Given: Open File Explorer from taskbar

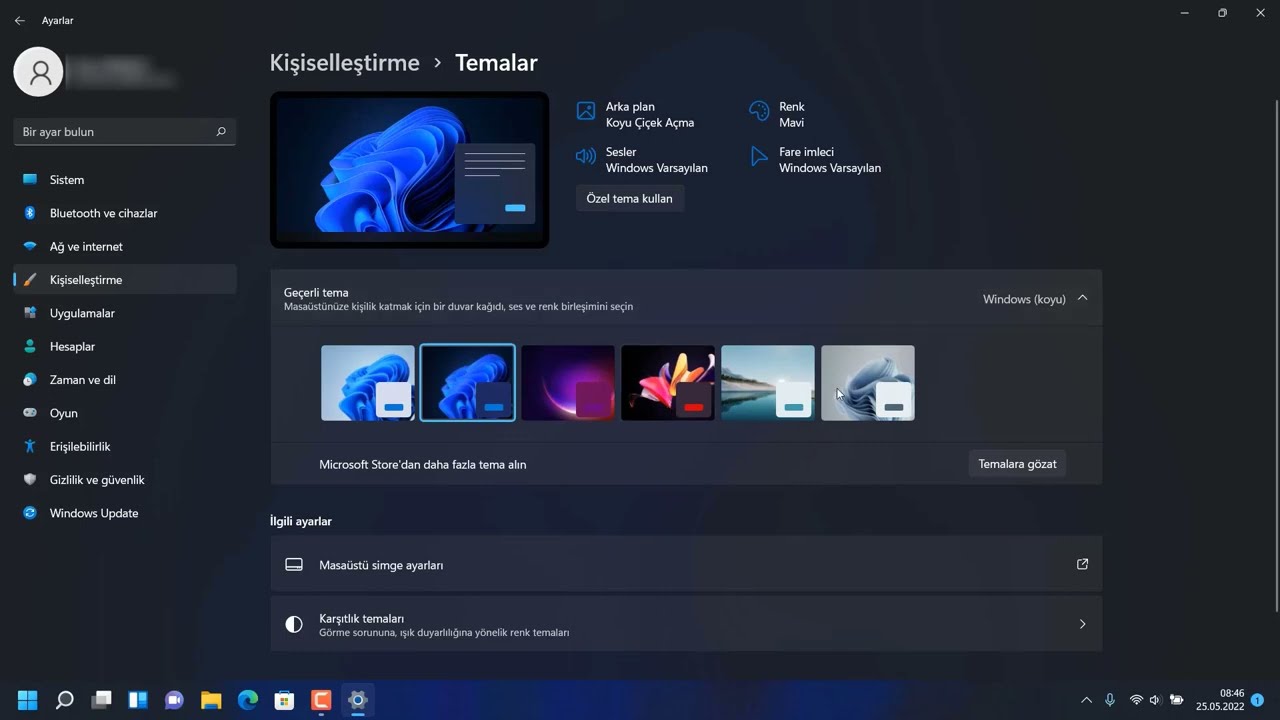Looking at the screenshot, I should tap(211, 700).
